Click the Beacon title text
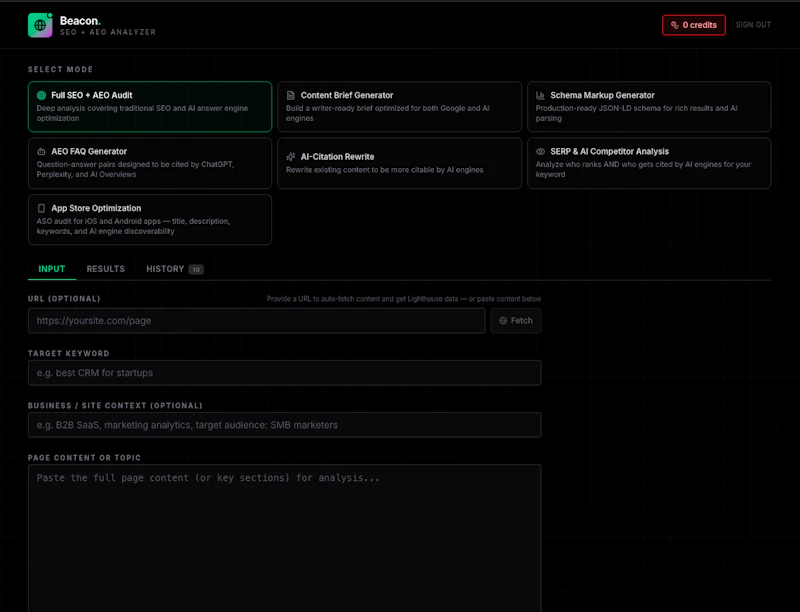 tap(80, 21)
